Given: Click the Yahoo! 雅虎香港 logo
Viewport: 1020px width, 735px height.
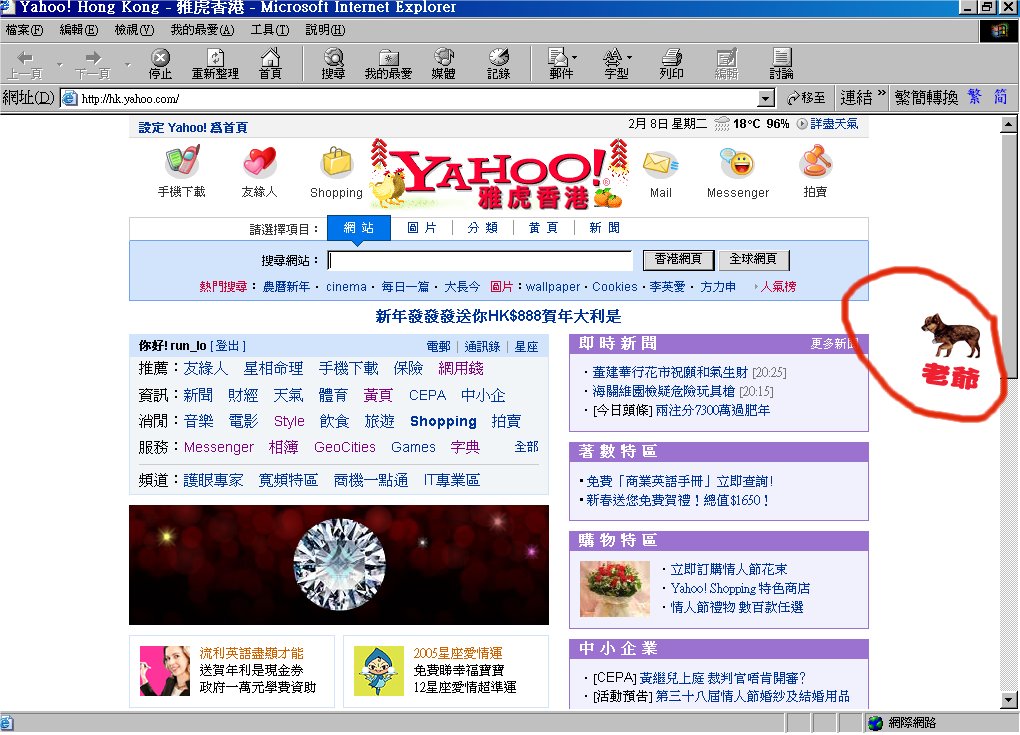Looking at the screenshot, I should click(x=500, y=174).
